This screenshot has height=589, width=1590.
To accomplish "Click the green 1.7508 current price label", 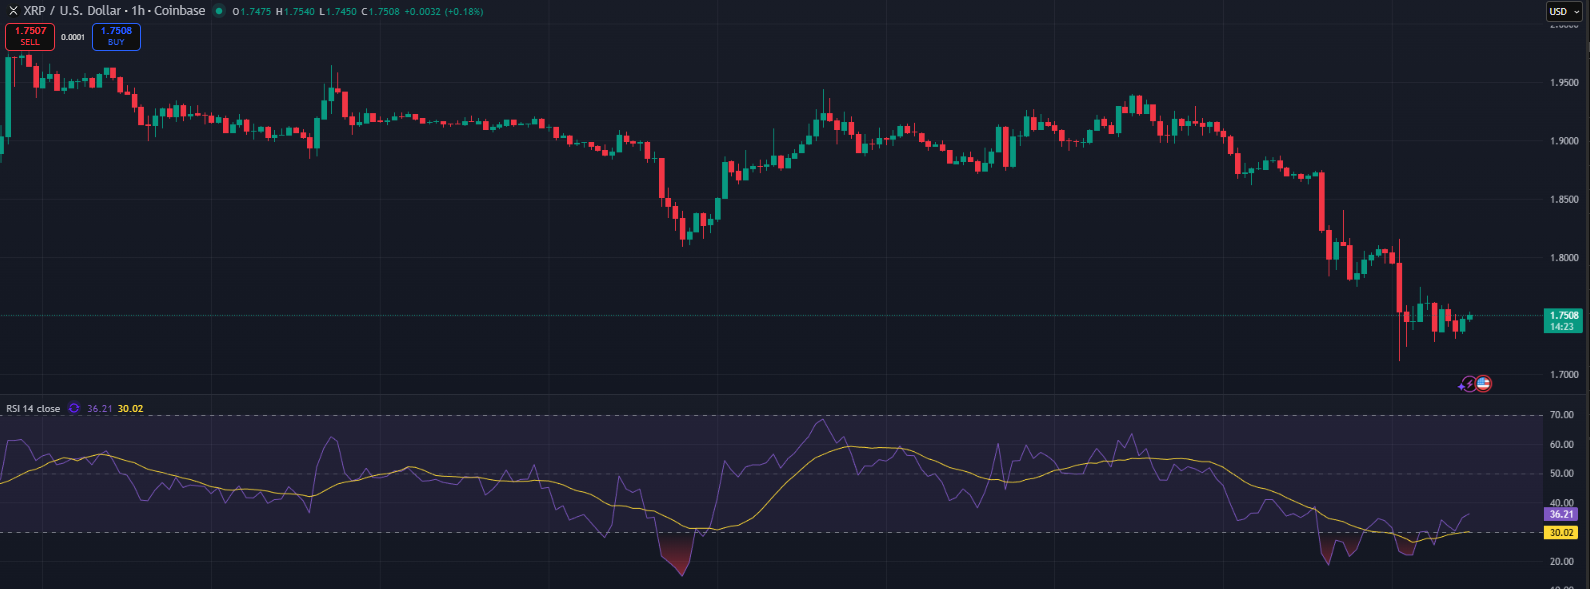I will (1562, 320).
